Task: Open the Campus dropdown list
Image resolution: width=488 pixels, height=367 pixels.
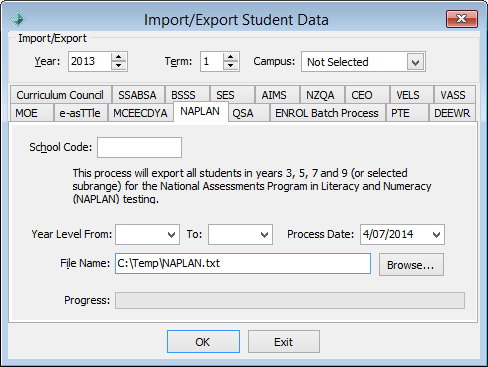Action: [415, 62]
